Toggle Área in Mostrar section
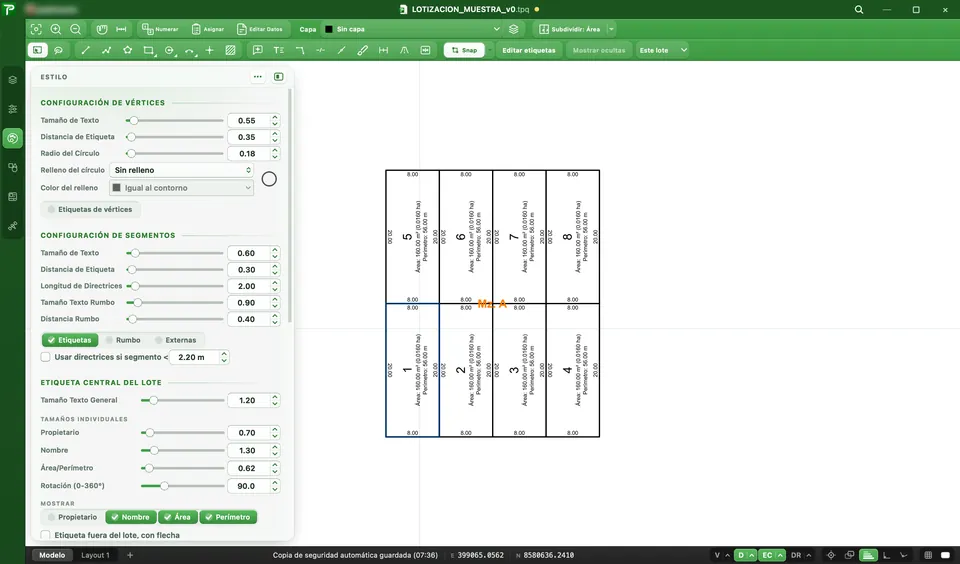Viewport: 960px width, 564px height. click(177, 517)
